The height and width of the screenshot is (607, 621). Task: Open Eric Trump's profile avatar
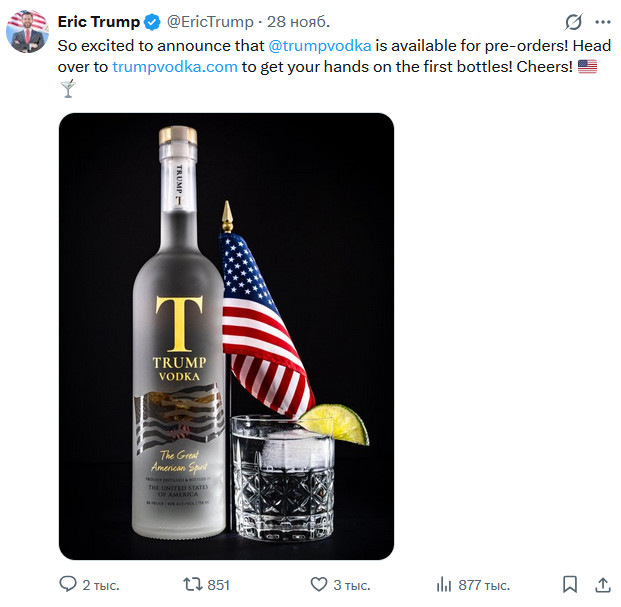pos(28,31)
